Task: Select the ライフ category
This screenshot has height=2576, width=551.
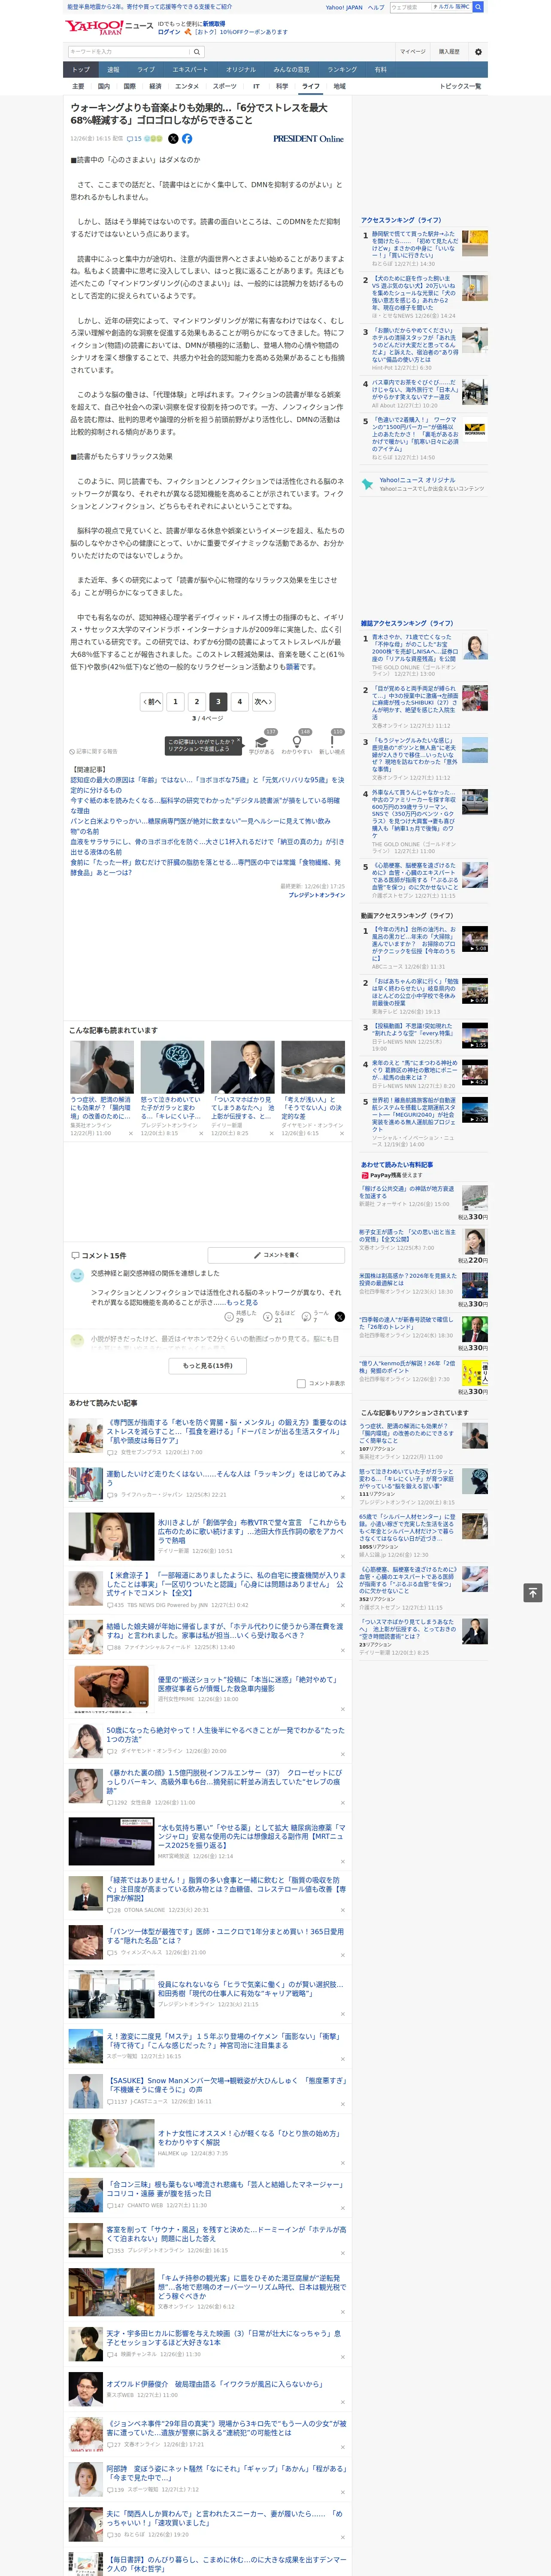Action: coord(311,86)
